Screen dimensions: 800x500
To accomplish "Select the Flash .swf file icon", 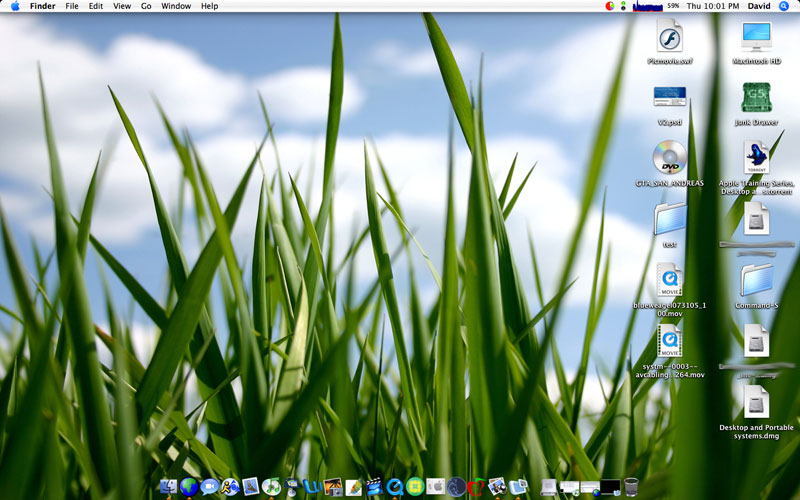I will coord(669,38).
